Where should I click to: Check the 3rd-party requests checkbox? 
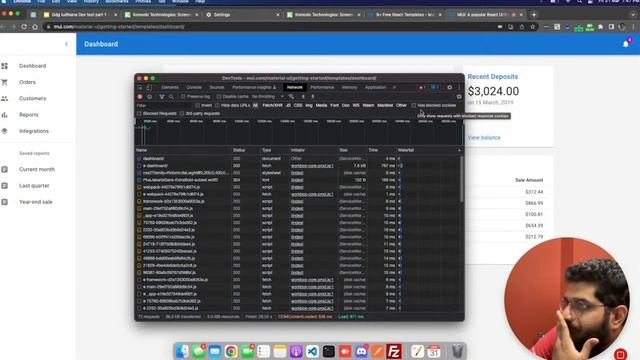click(x=182, y=113)
